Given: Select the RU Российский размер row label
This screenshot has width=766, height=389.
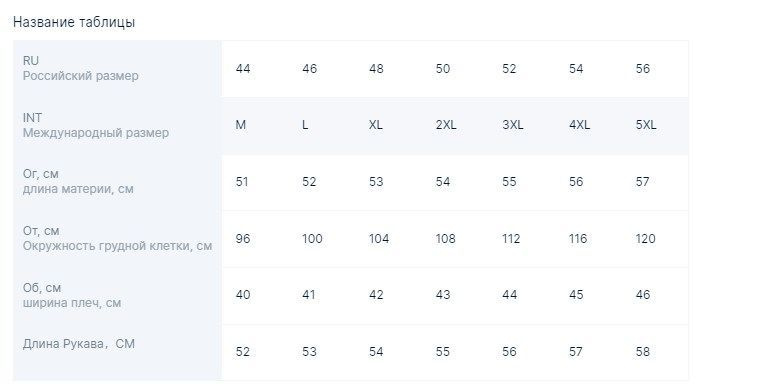Looking at the screenshot, I should (81, 68).
